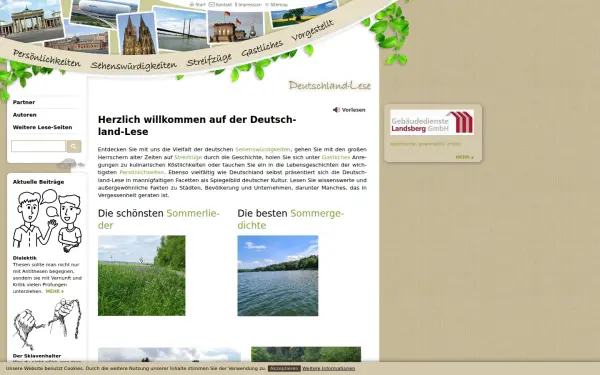The height and width of the screenshot is (375, 600).
Task: Open the Kontakt link in top bar
Action: [220, 5]
